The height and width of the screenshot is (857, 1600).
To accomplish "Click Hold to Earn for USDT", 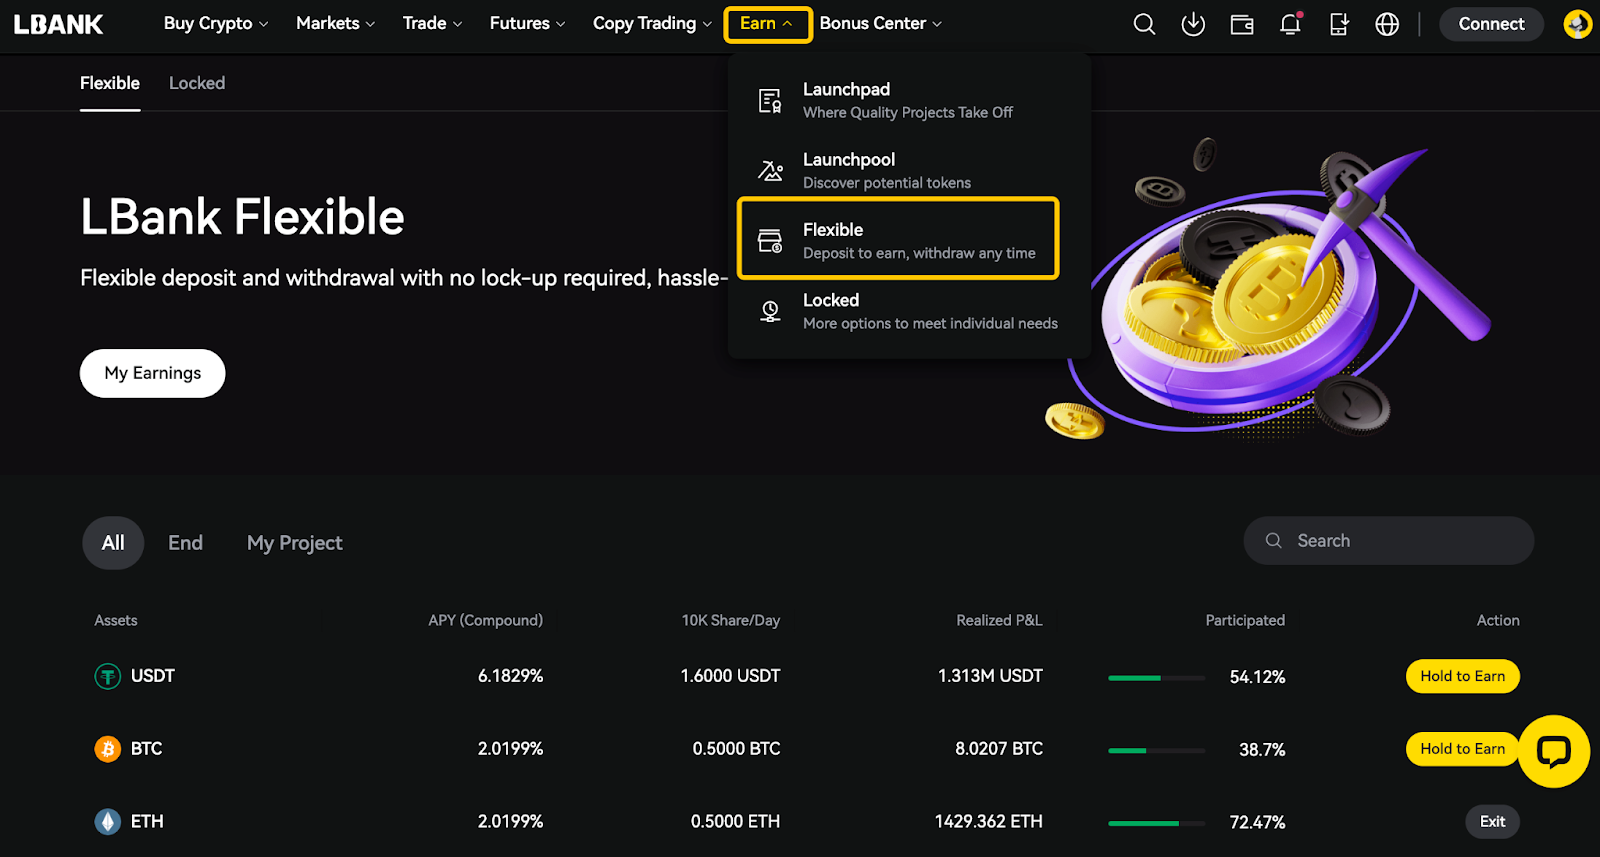I will 1462,676.
